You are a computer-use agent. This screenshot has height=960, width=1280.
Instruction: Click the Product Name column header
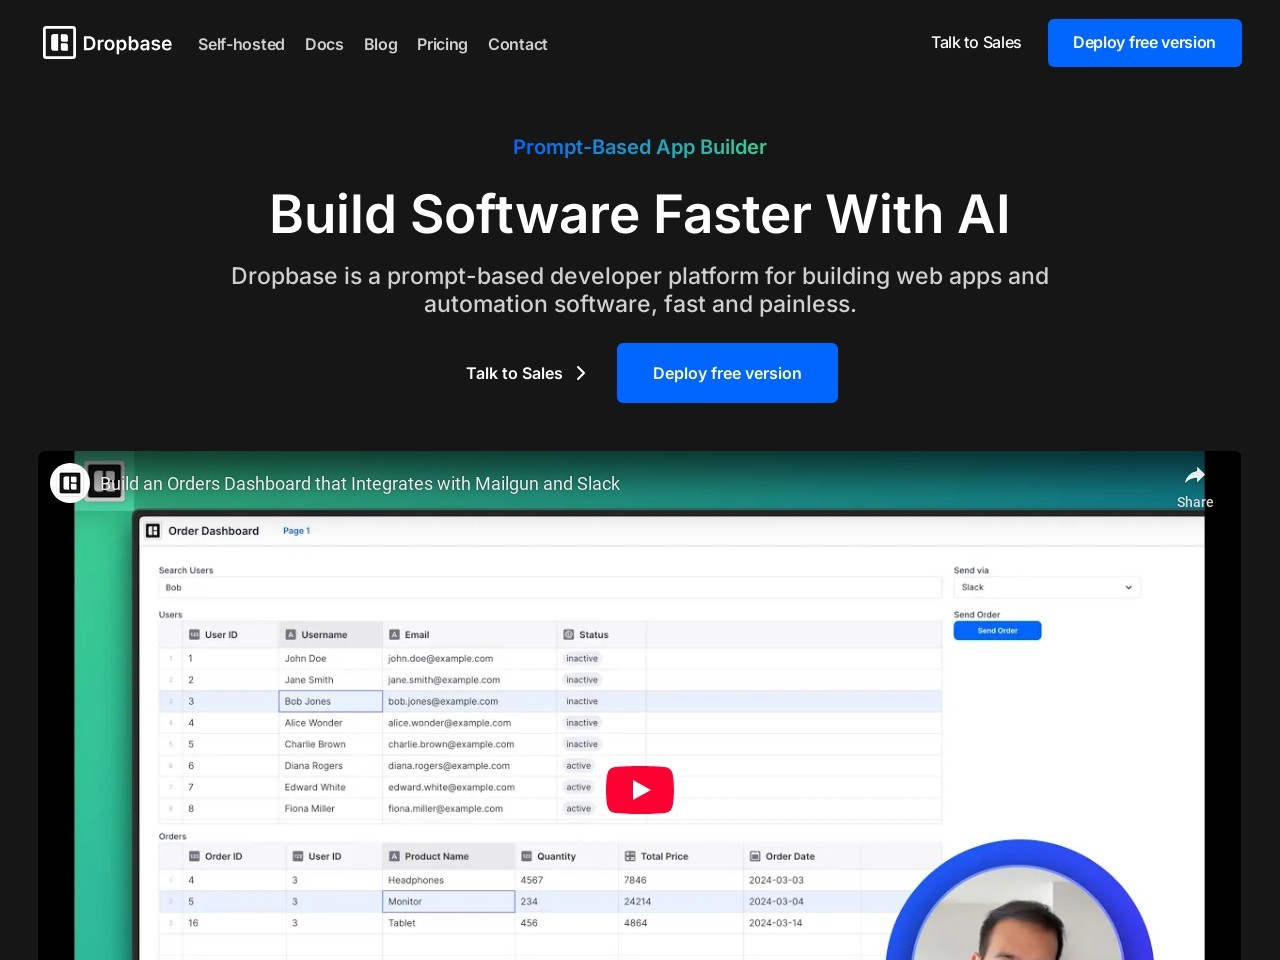click(448, 856)
